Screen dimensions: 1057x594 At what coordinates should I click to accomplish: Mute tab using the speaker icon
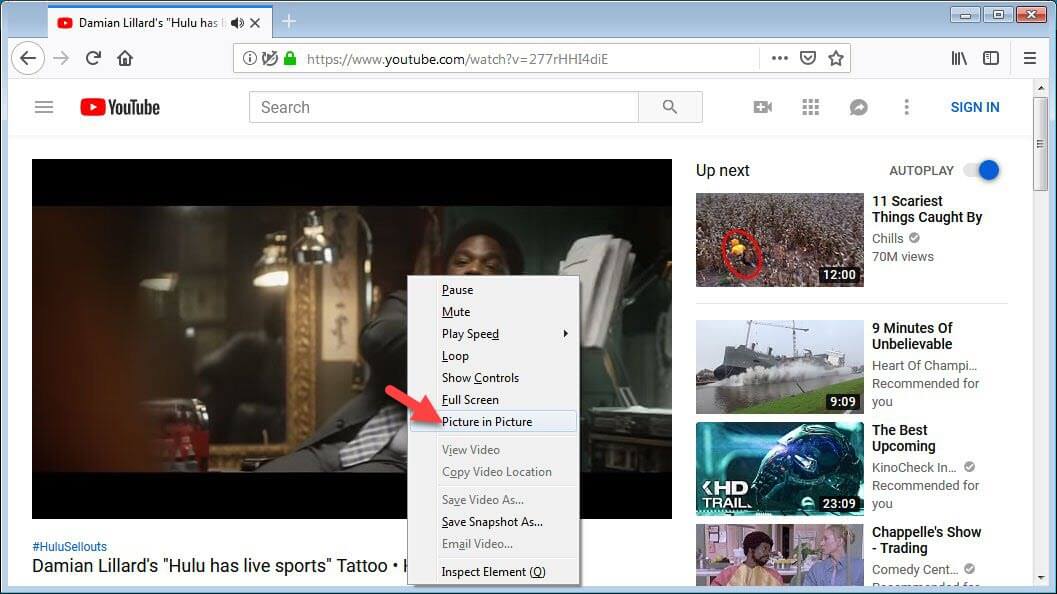237,22
